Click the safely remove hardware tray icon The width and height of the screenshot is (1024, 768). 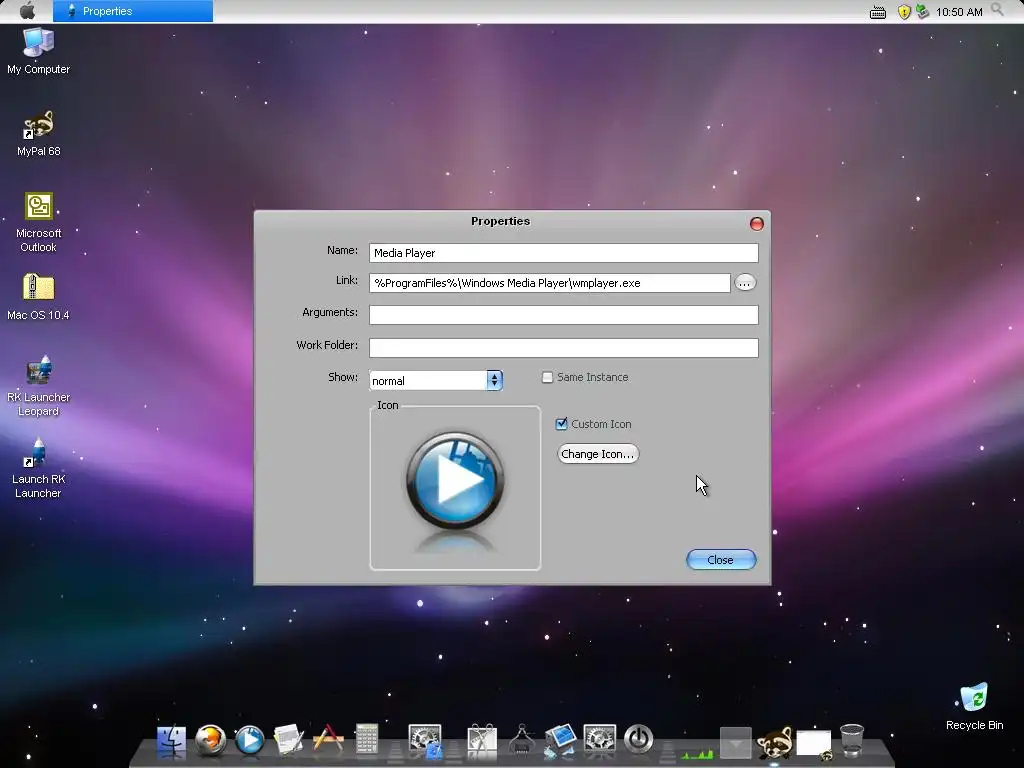tap(922, 12)
